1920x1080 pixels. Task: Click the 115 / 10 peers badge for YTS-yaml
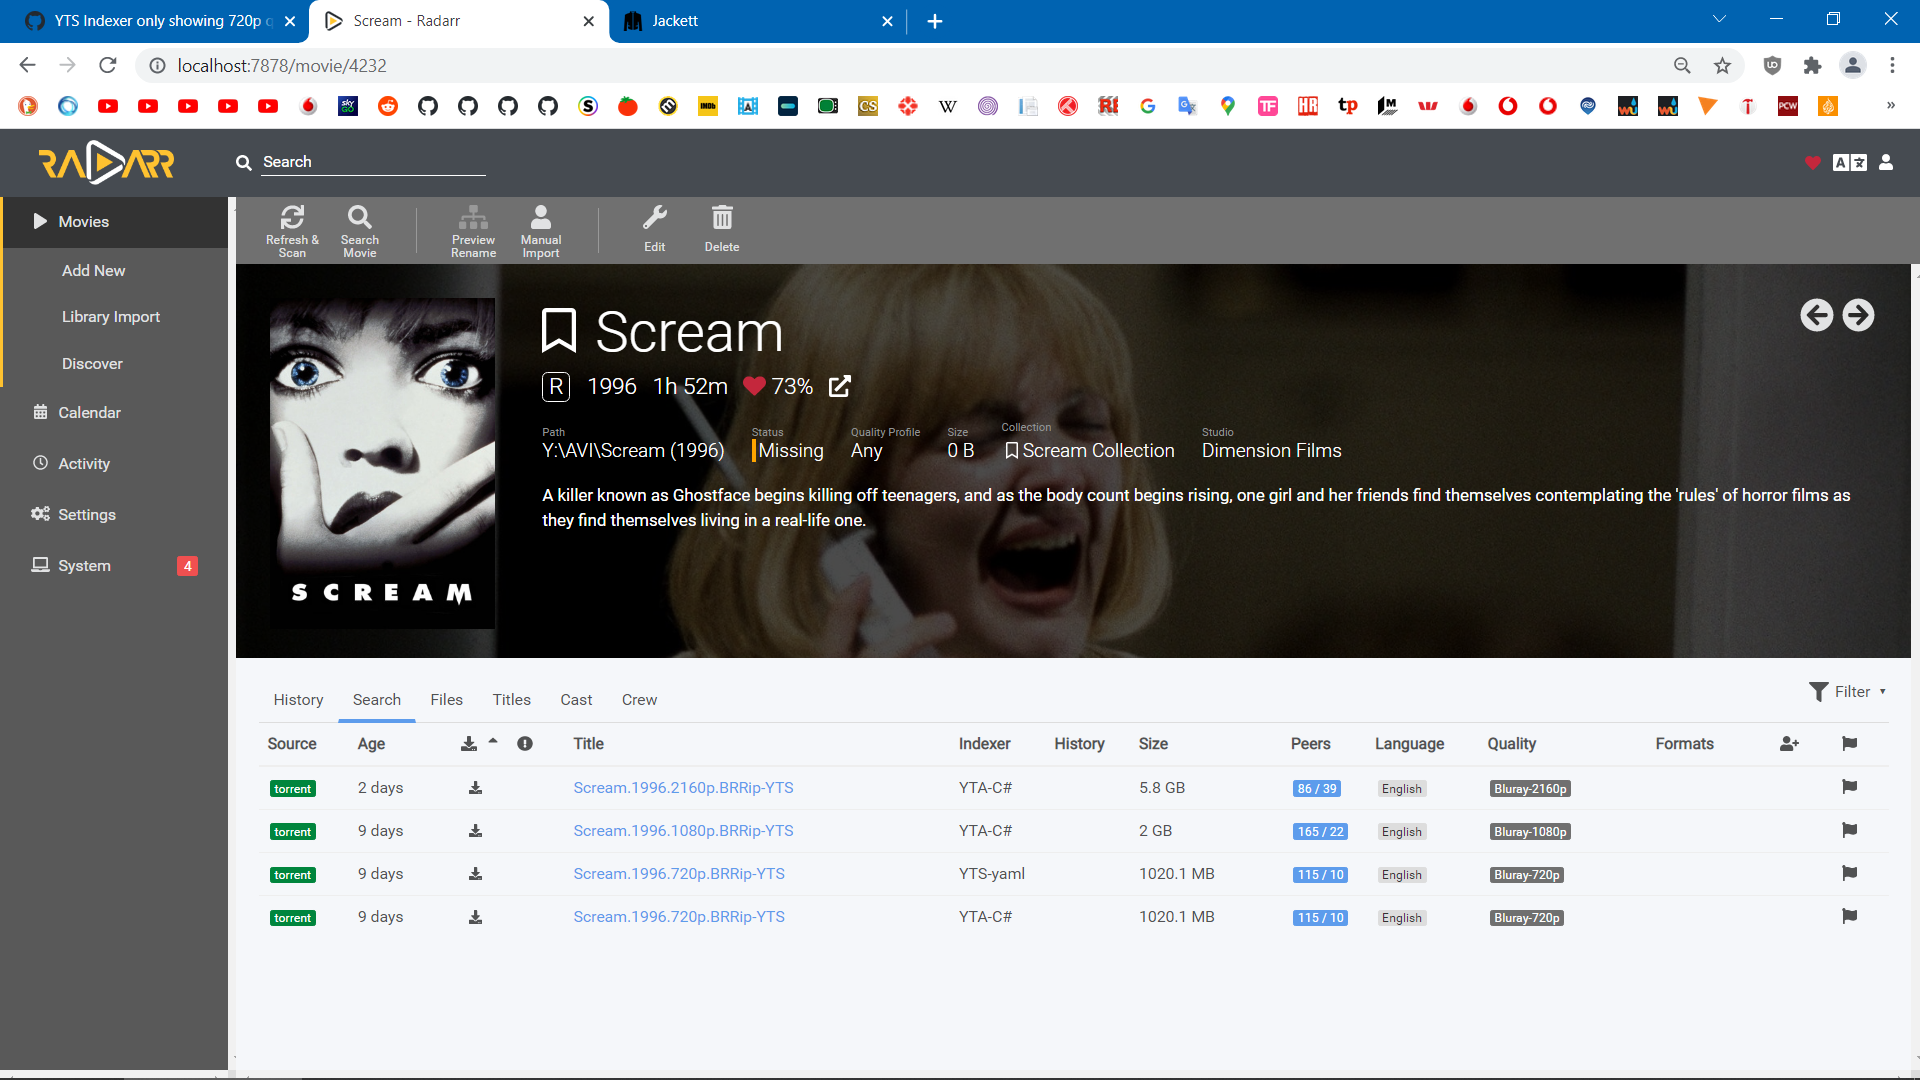click(x=1320, y=875)
